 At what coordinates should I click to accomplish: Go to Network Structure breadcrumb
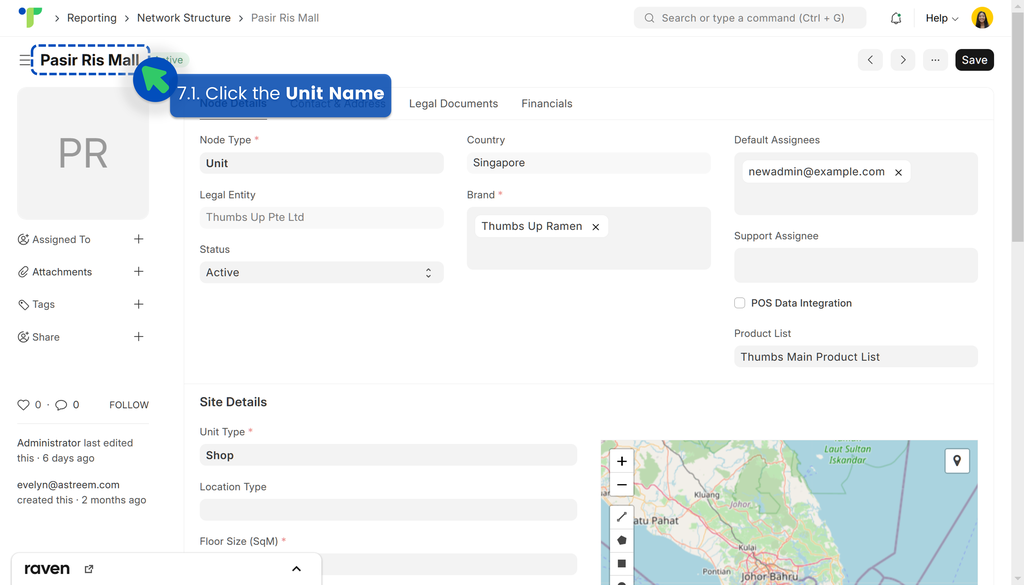point(184,18)
